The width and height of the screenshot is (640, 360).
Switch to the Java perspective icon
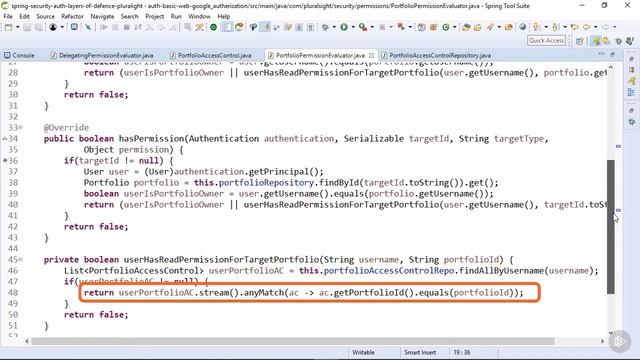pyautogui.click(x=607, y=40)
